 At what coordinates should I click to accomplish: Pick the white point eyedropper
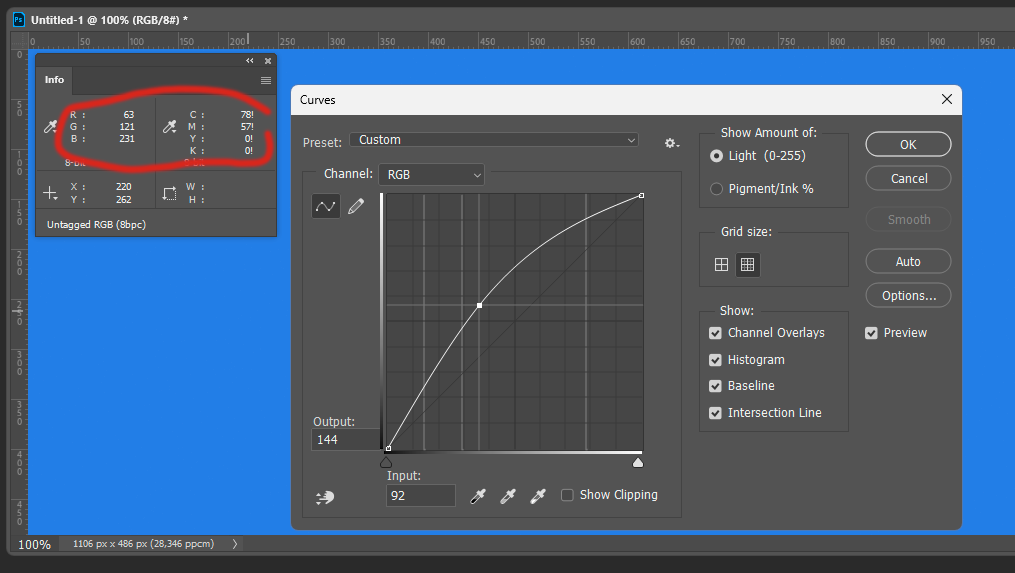pyautogui.click(x=537, y=497)
